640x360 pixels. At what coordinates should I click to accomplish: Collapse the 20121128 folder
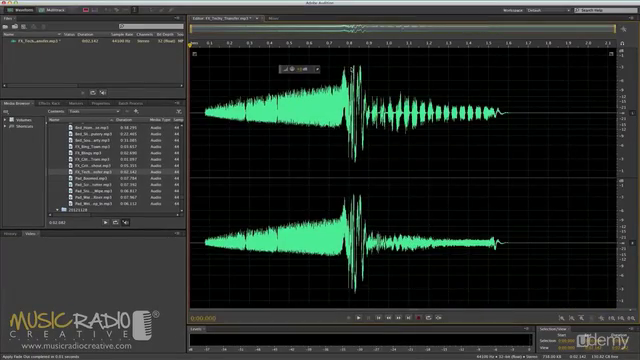[x=58, y=210]
